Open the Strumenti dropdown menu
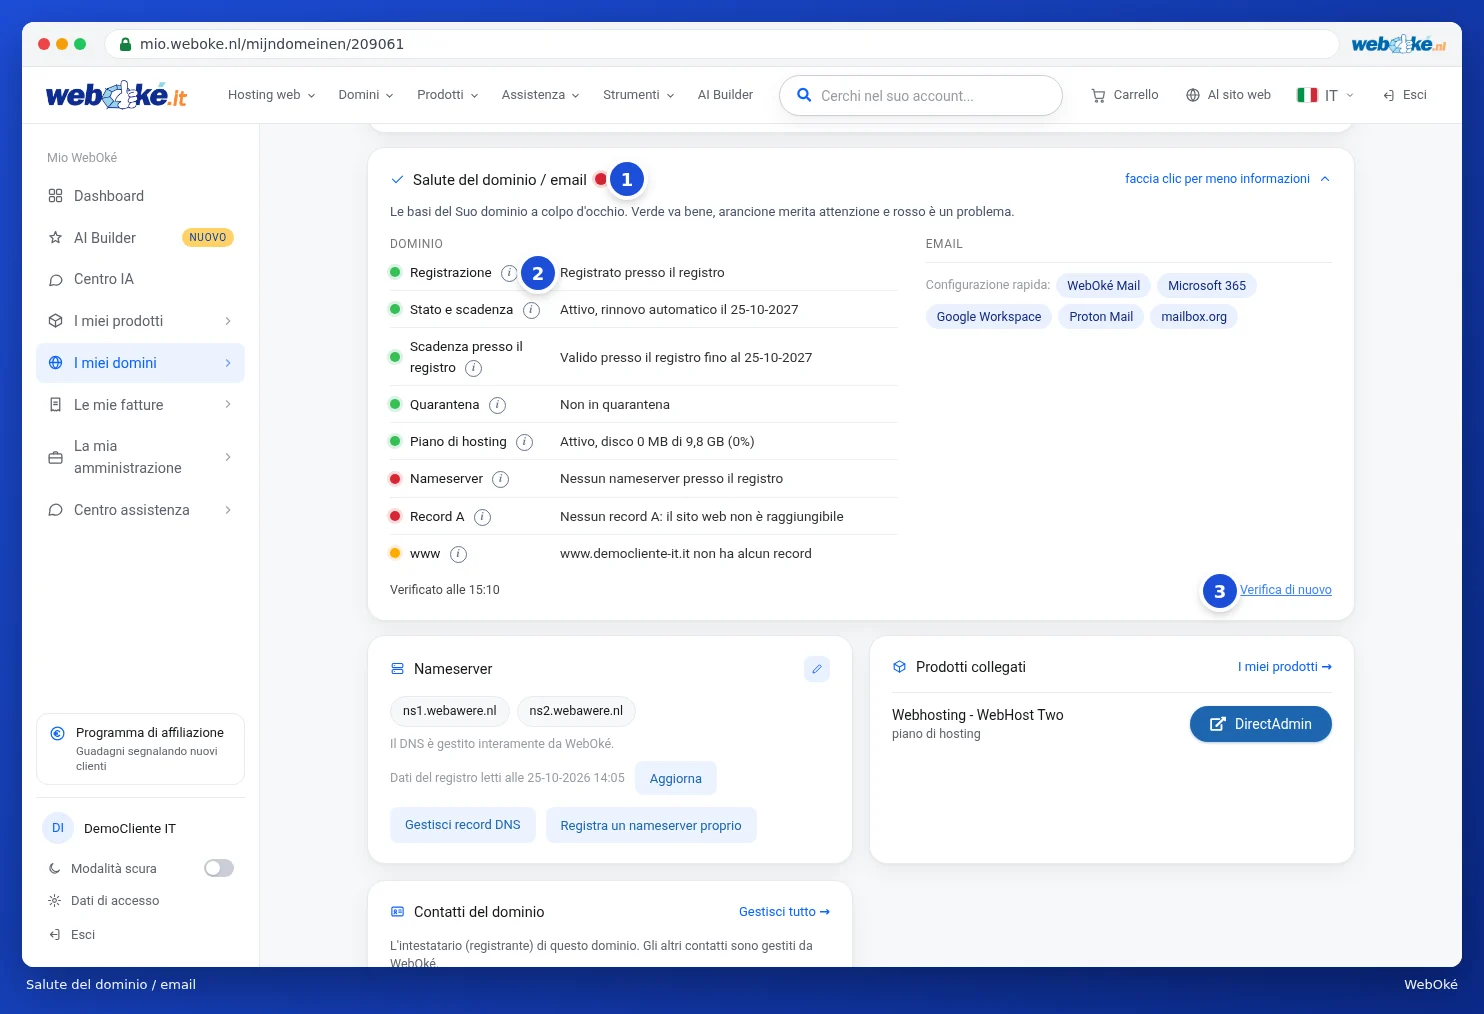1484x1014 pixels. [639, 95]
